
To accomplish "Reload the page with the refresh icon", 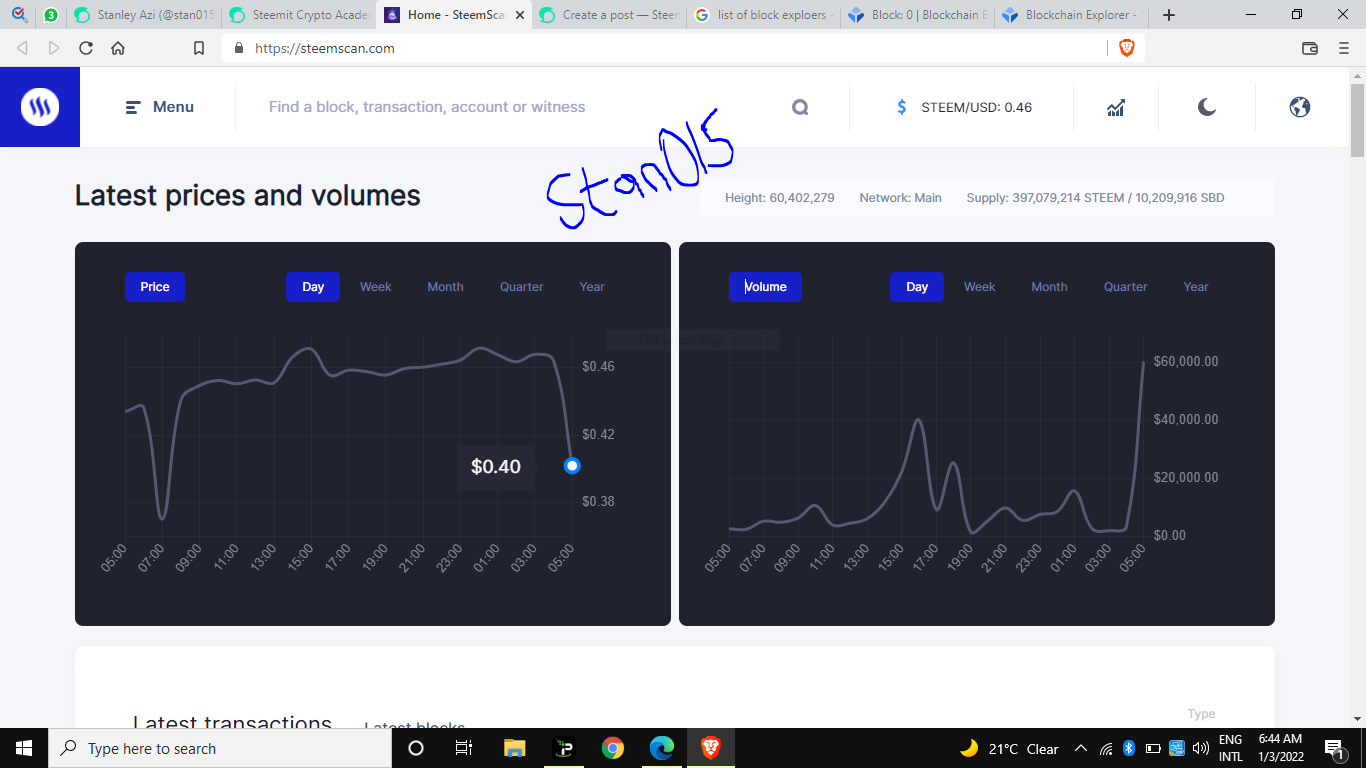I will pos(86,48).
